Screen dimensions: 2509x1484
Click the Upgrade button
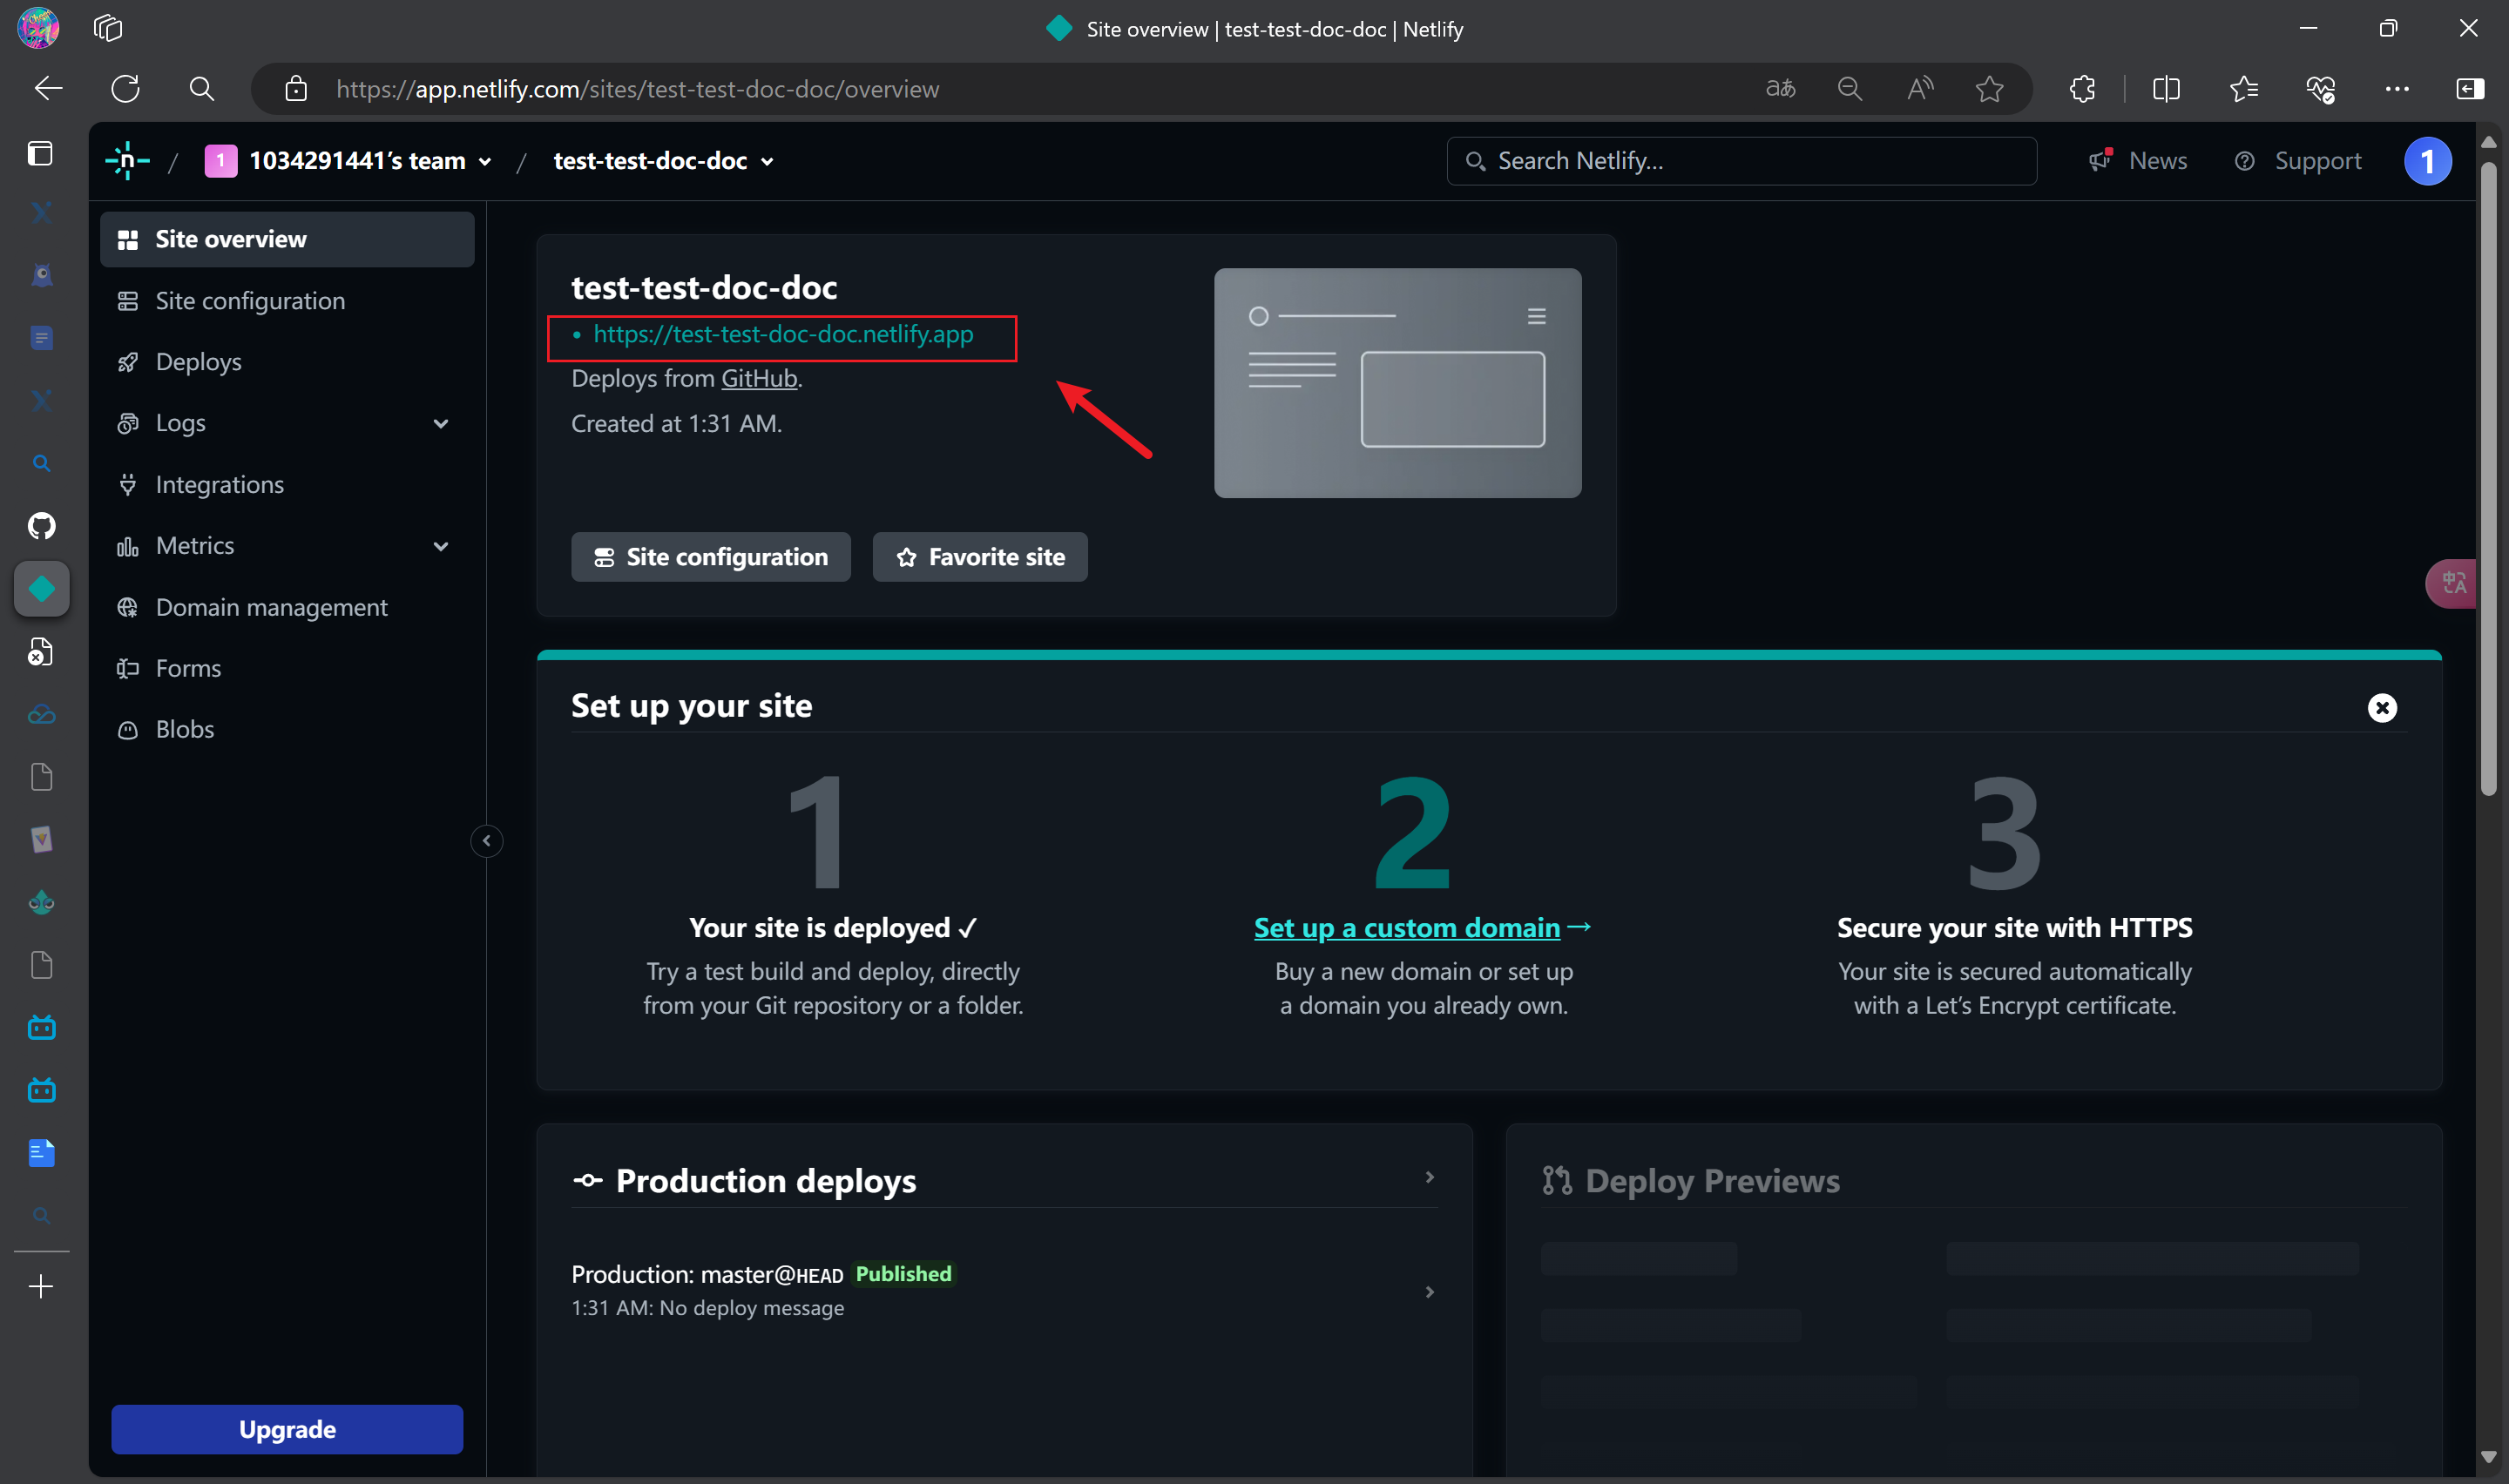tap(287, 1429)
